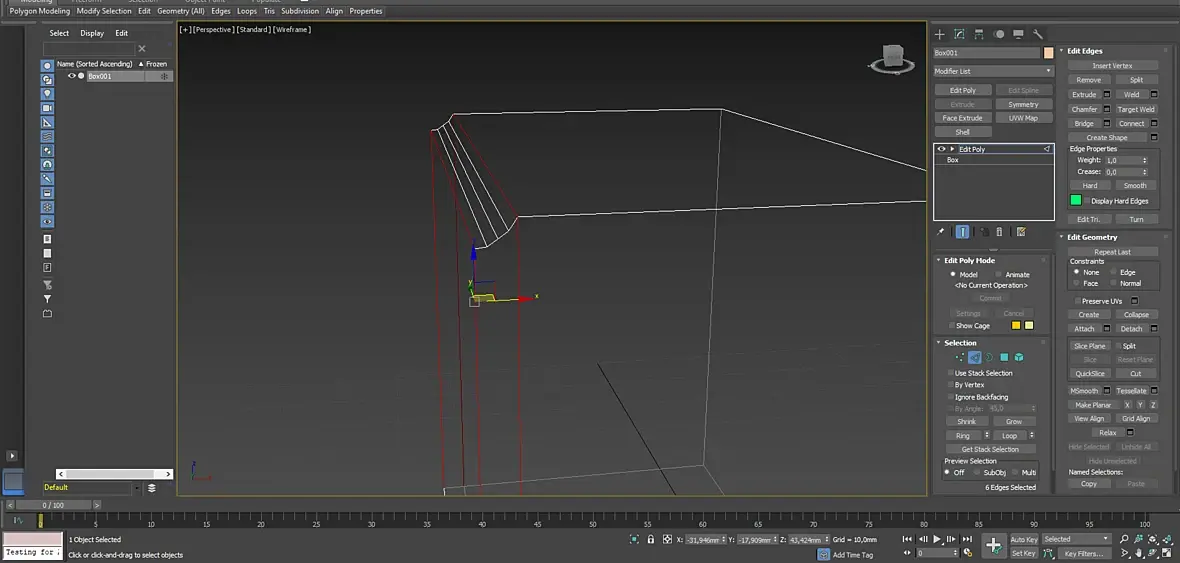Expand Edit Poly modifier in stack

click(x=952, y=149)
